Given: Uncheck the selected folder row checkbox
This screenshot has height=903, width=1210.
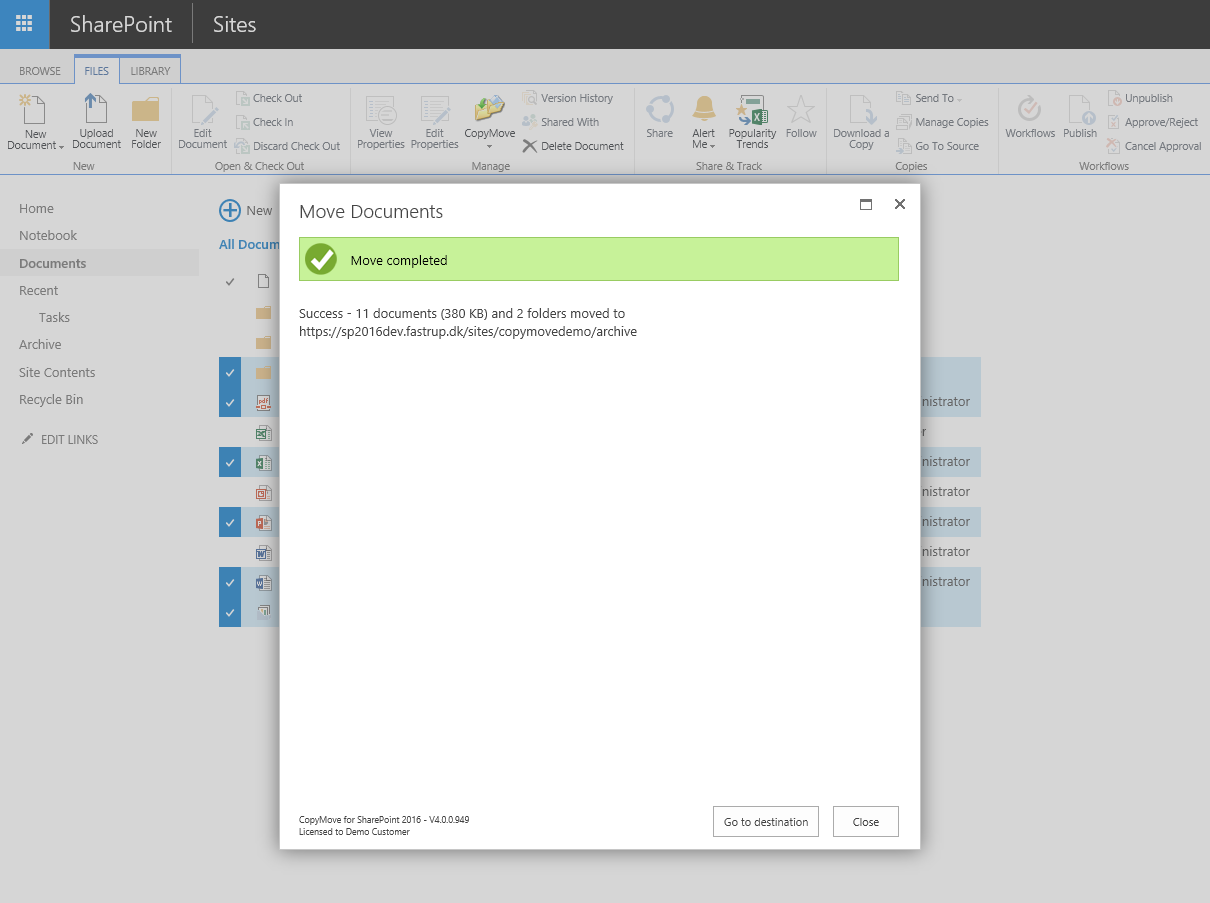Looking at the screenshot, I should point(230,372).
